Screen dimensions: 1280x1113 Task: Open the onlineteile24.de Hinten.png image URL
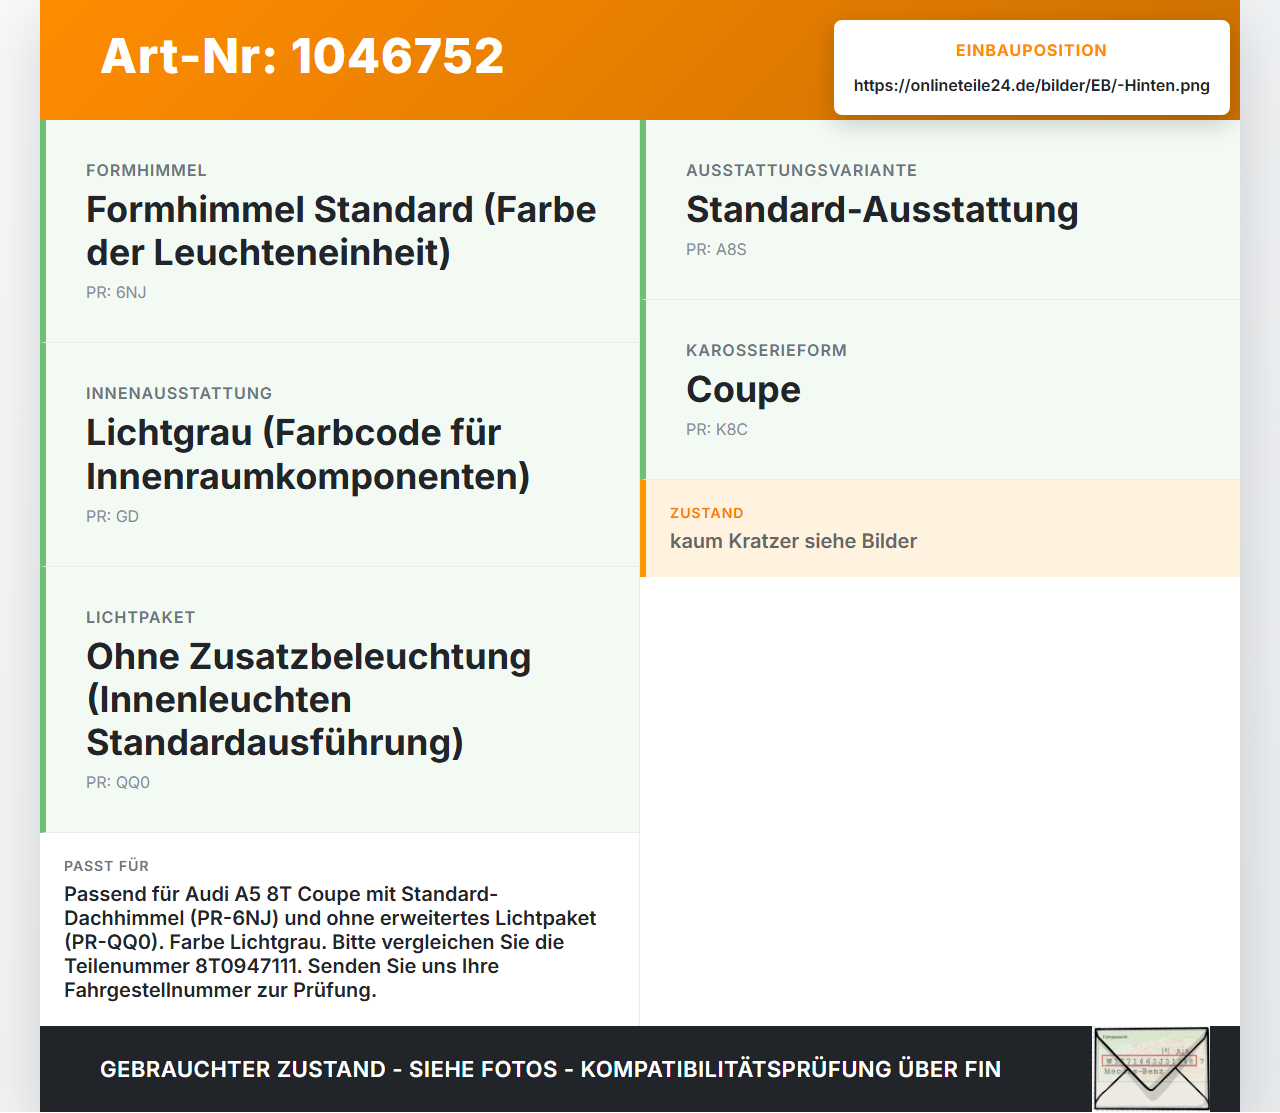click(1031, 85)
